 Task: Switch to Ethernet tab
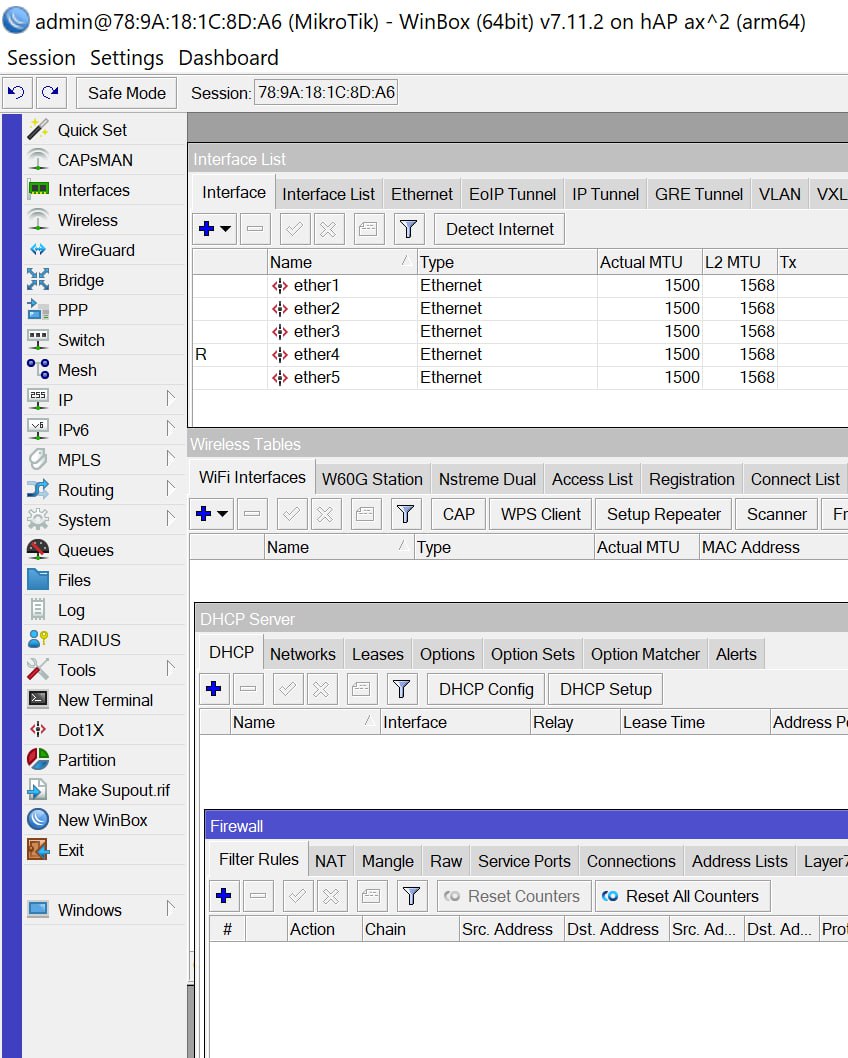[x=422, y=194]
